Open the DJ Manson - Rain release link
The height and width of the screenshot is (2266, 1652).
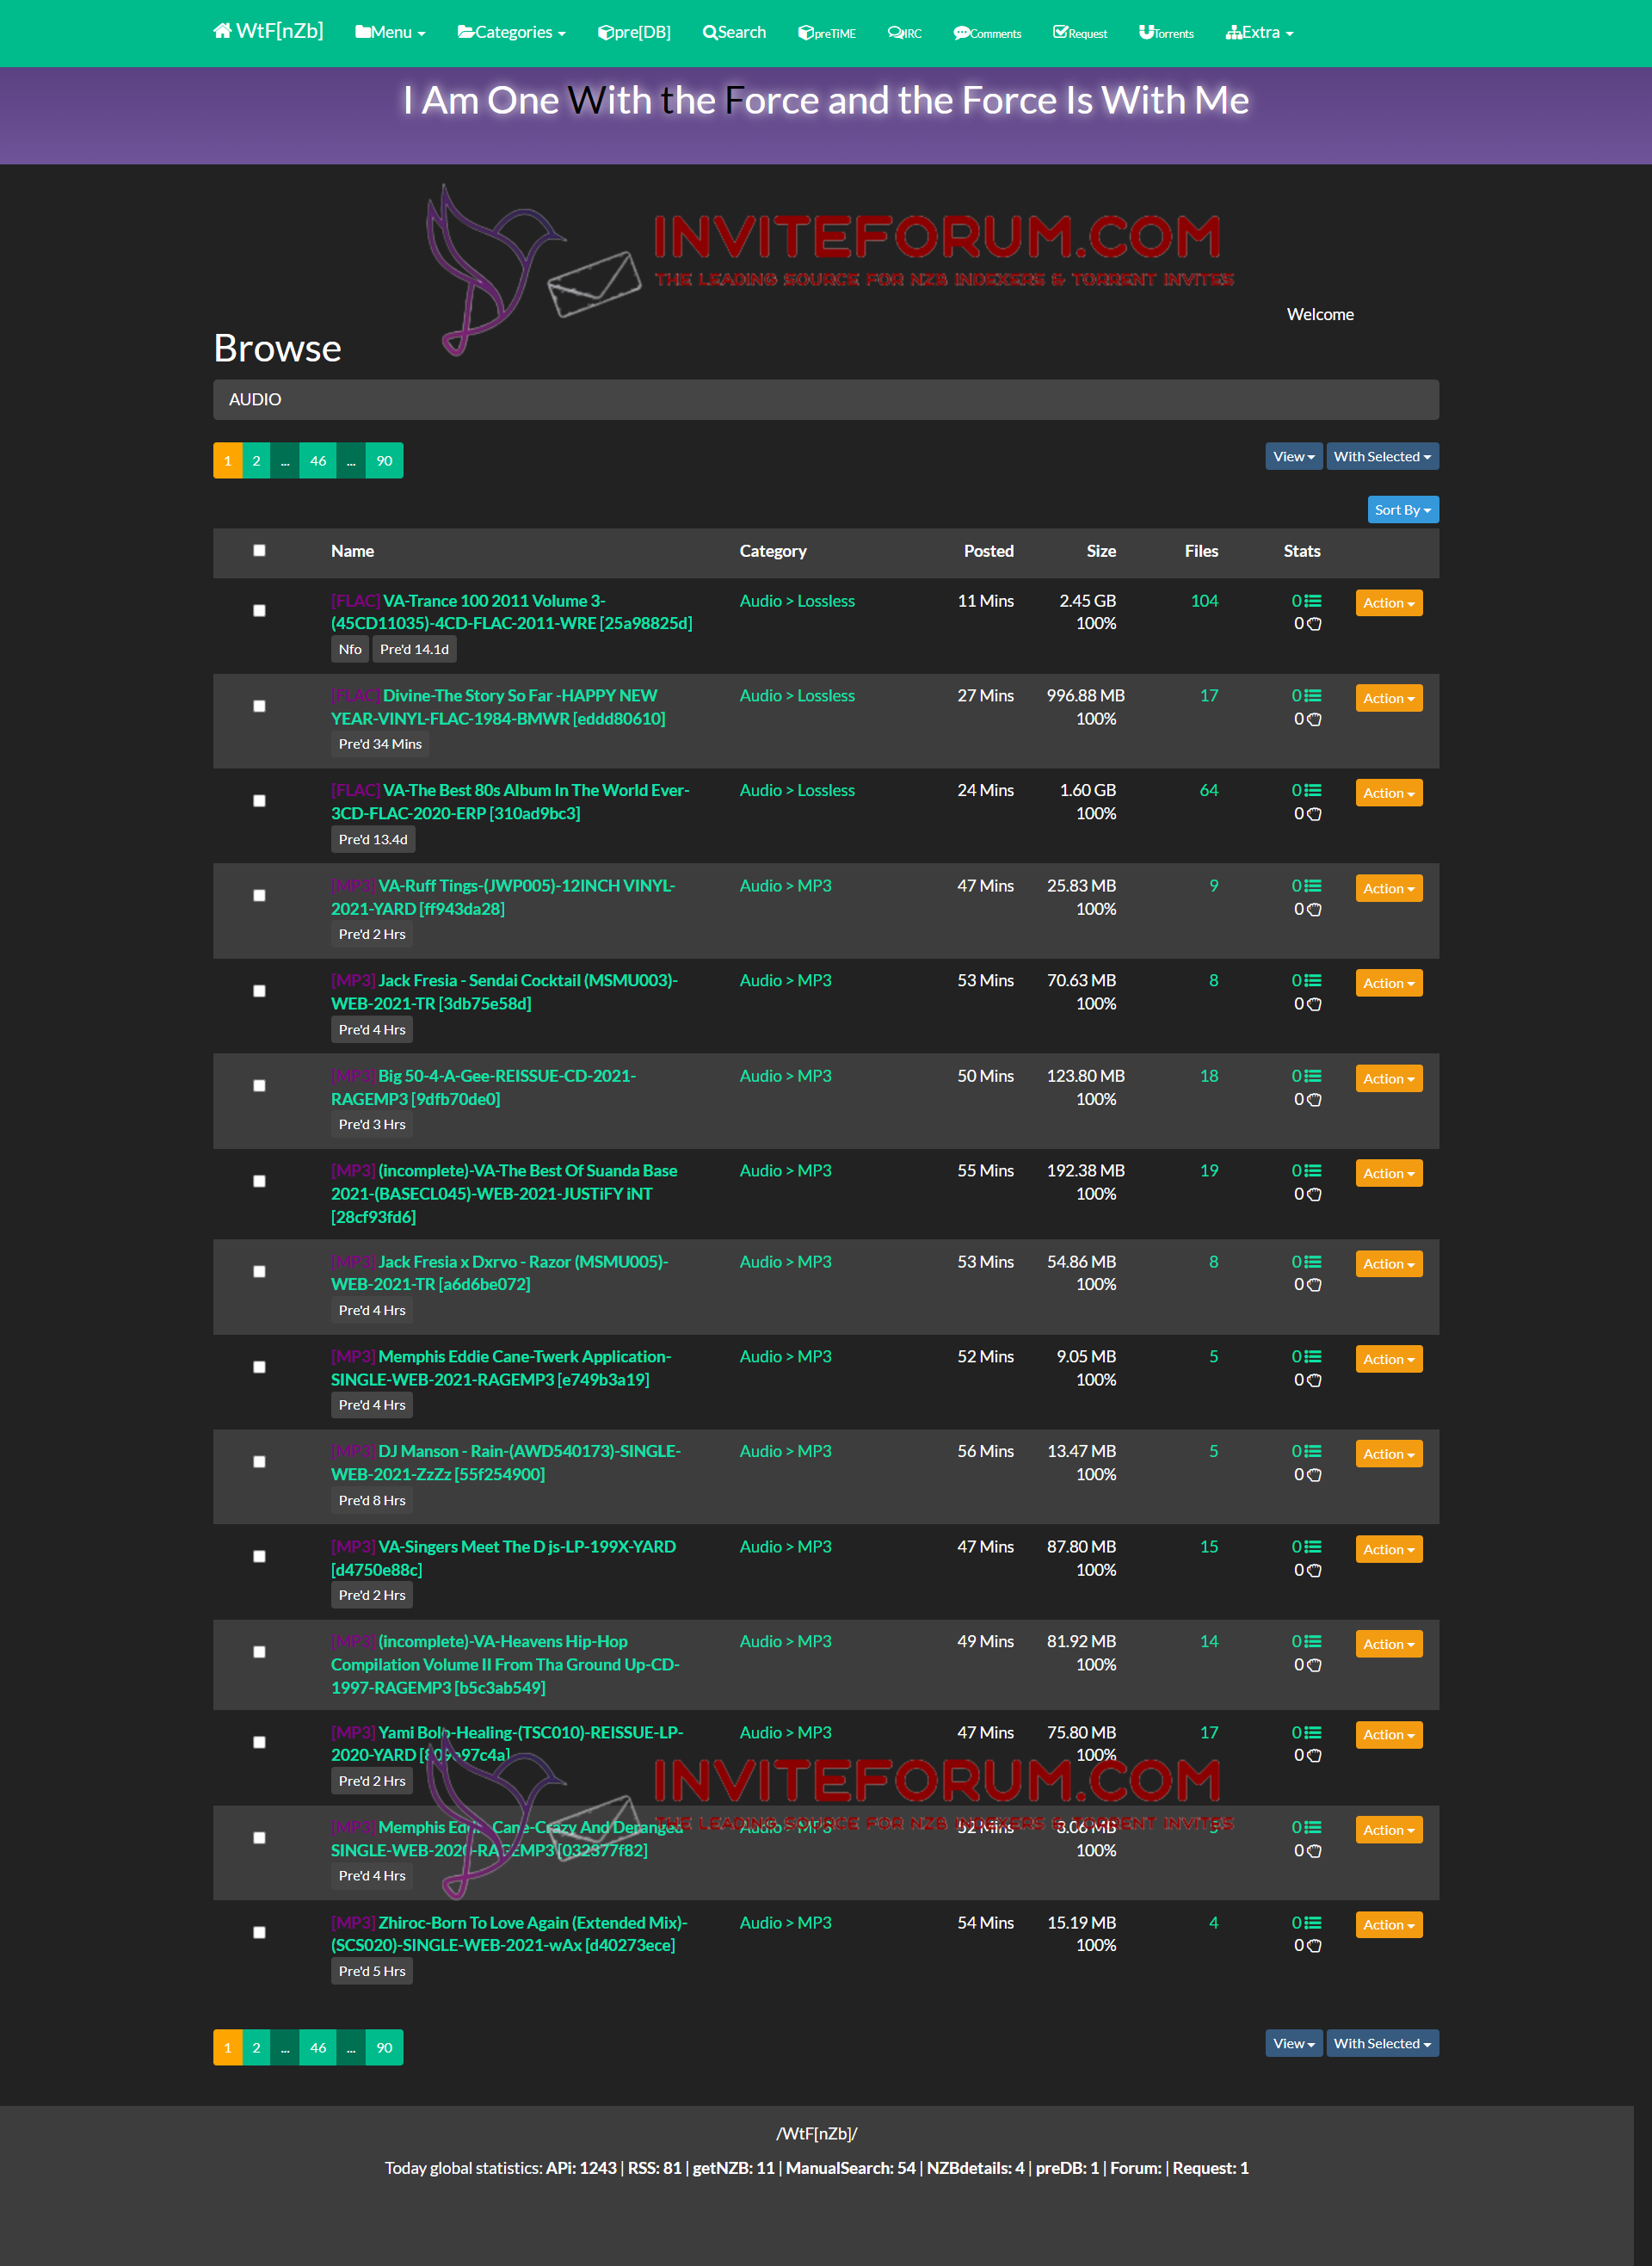[506, 1463]
